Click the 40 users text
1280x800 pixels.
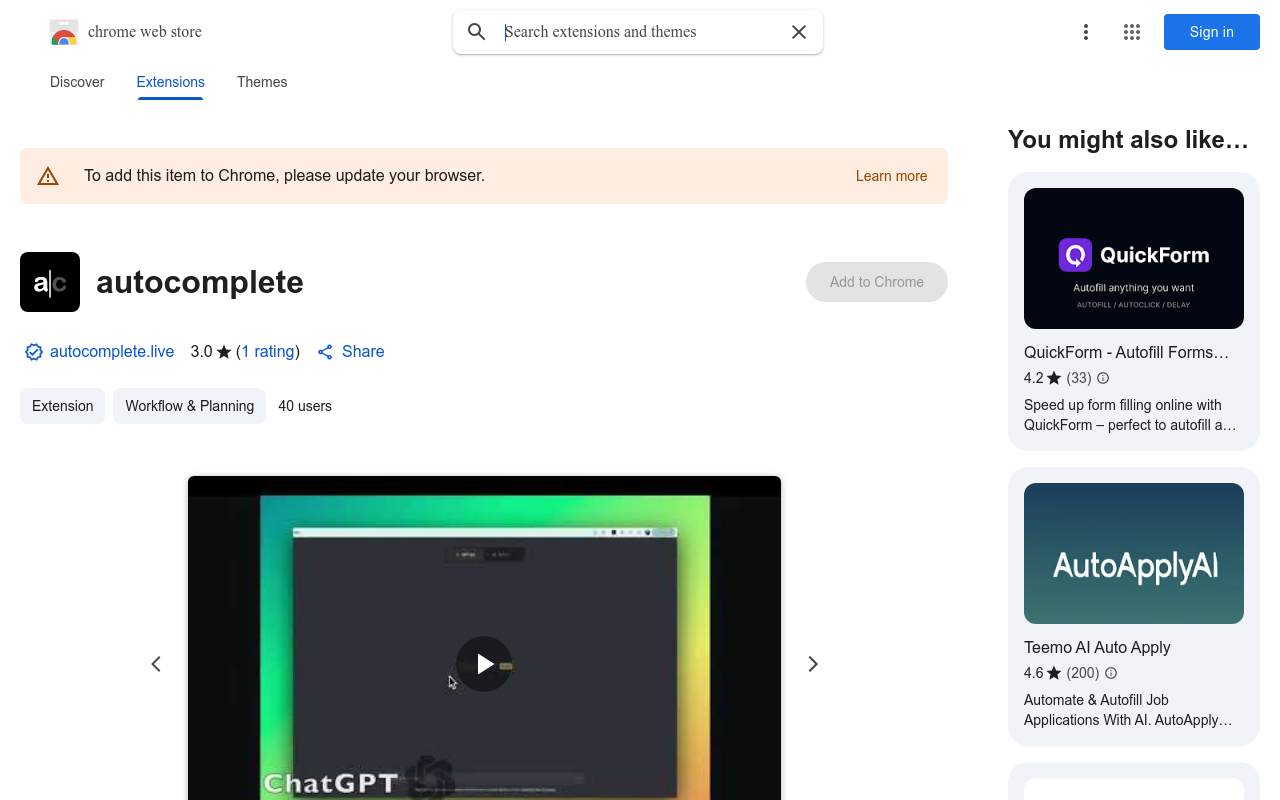pos(305,406)
